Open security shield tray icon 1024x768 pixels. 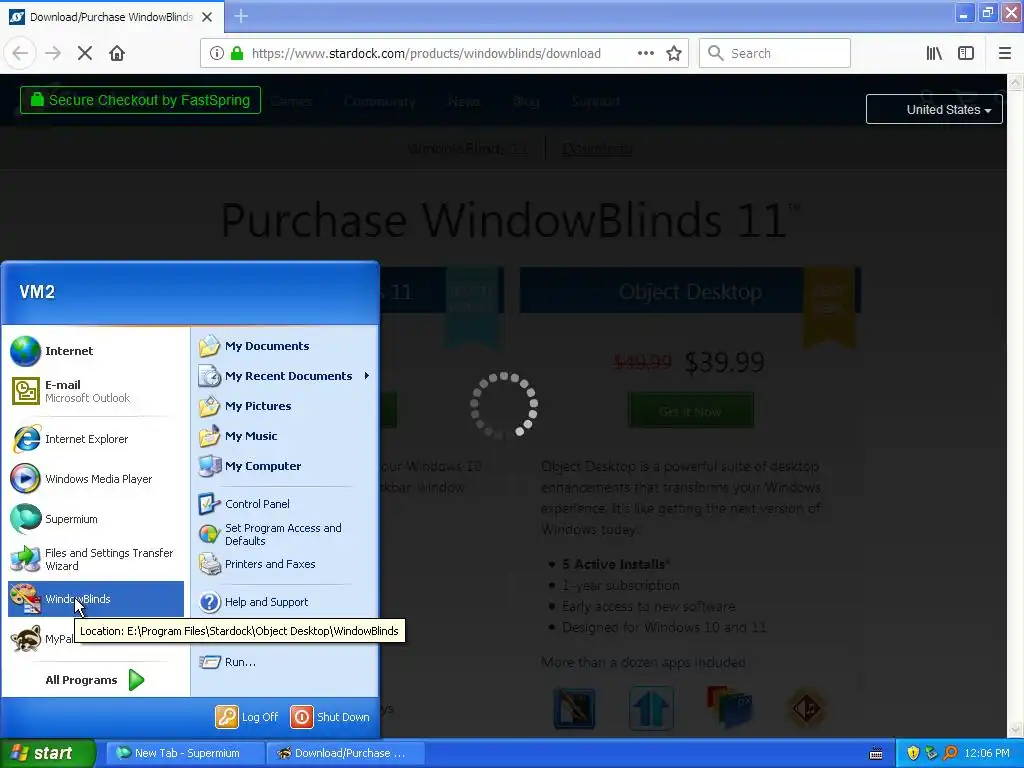[x=913, y=754]
